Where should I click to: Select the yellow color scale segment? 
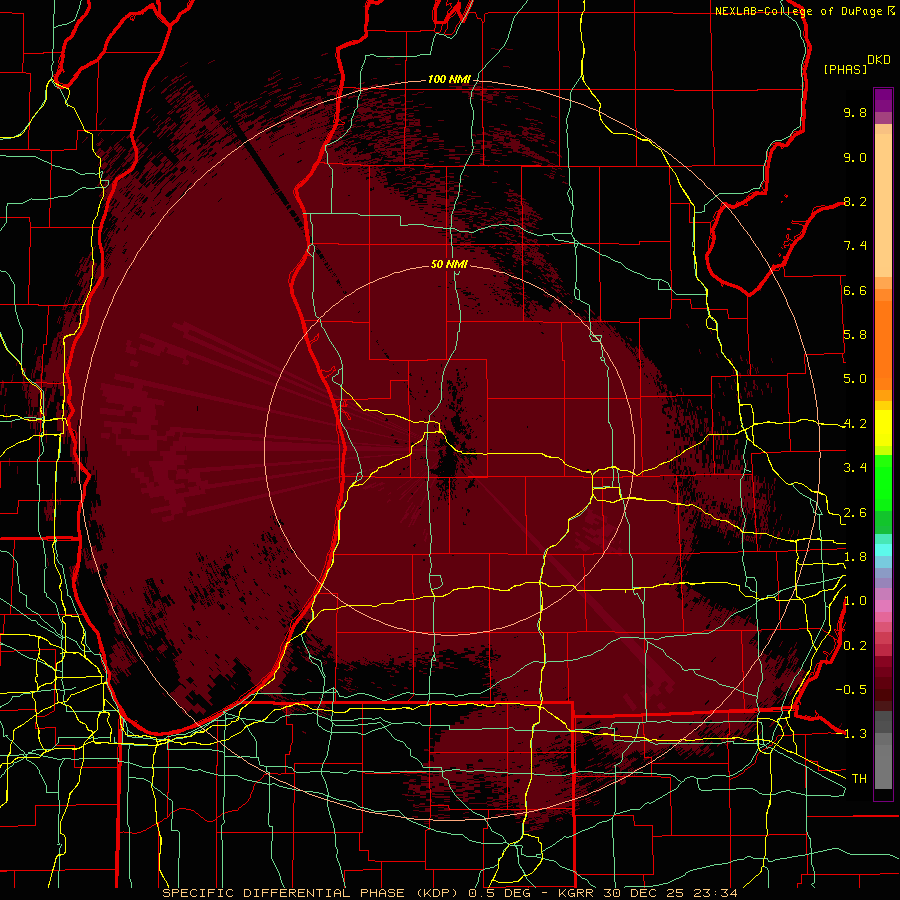[883, 428]
